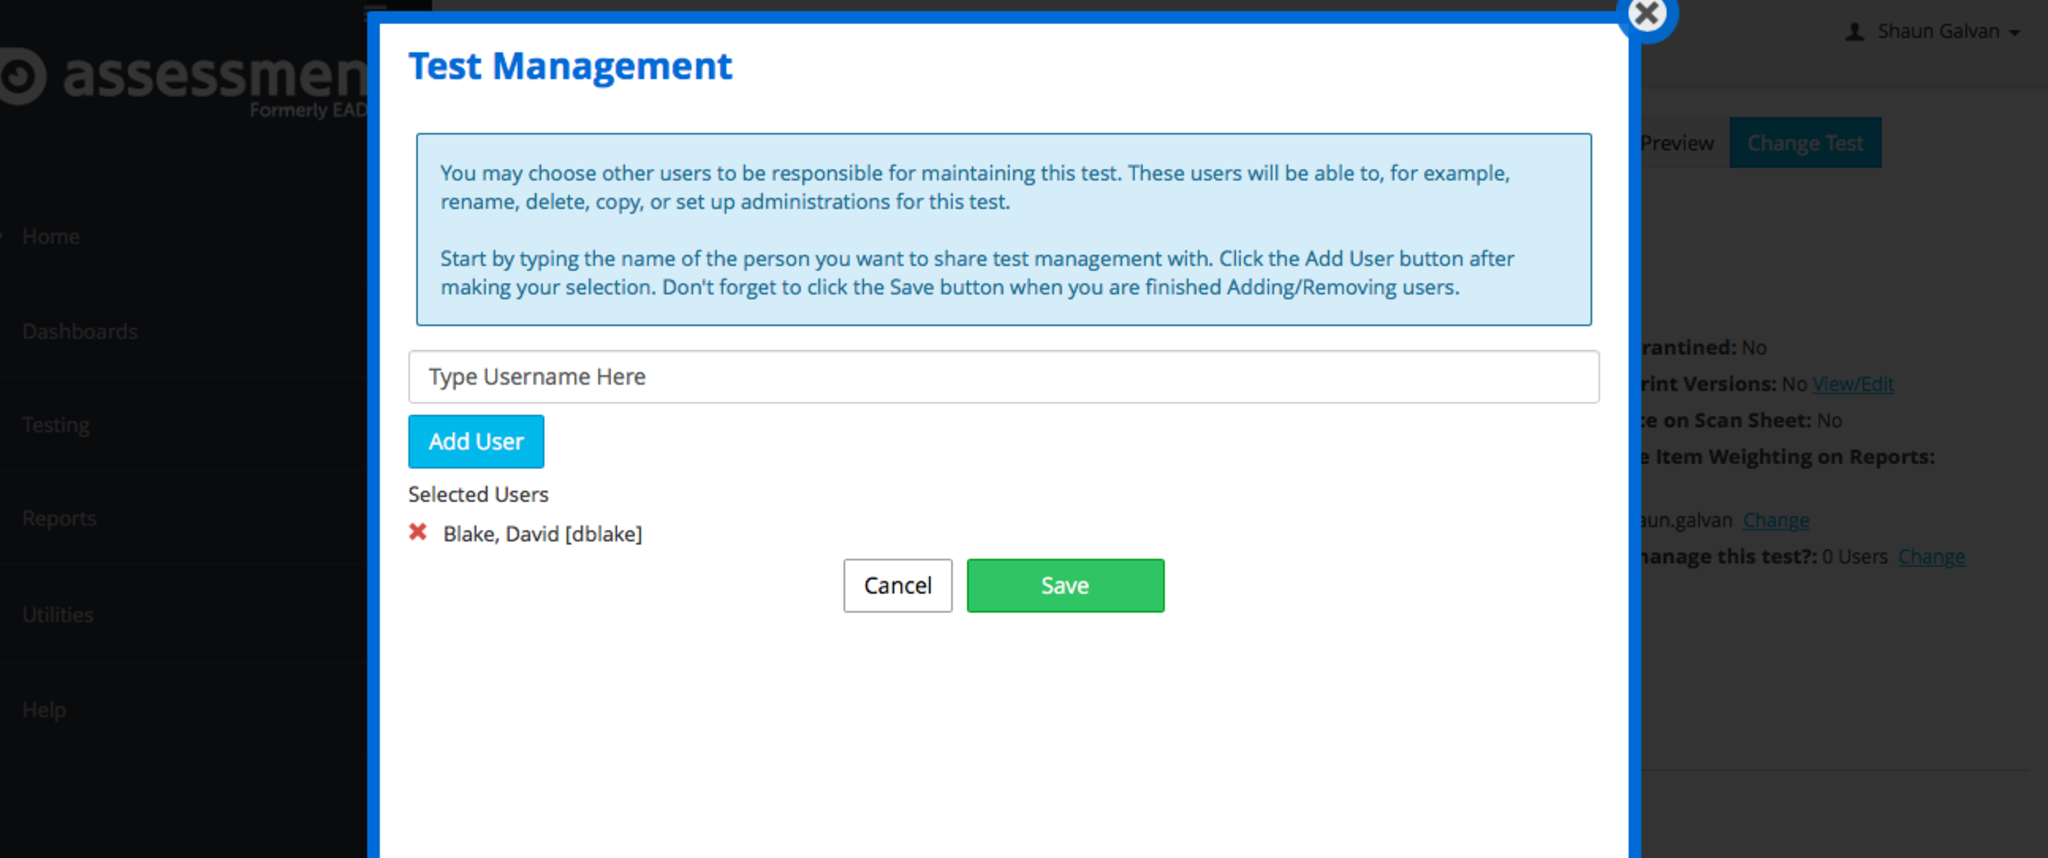Open the Reports sidebar item
This screenshot has width=2048, height=858.
tap(60, 519)
